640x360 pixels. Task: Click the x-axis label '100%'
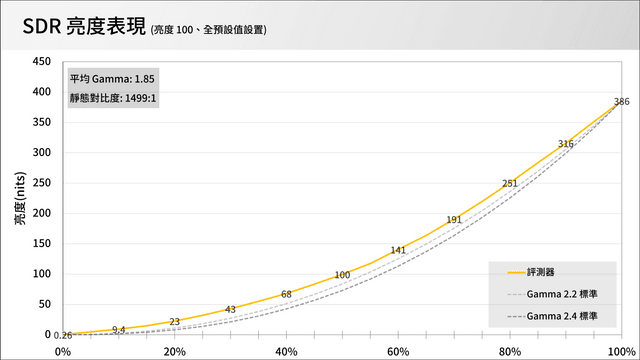tap(622, 351)
